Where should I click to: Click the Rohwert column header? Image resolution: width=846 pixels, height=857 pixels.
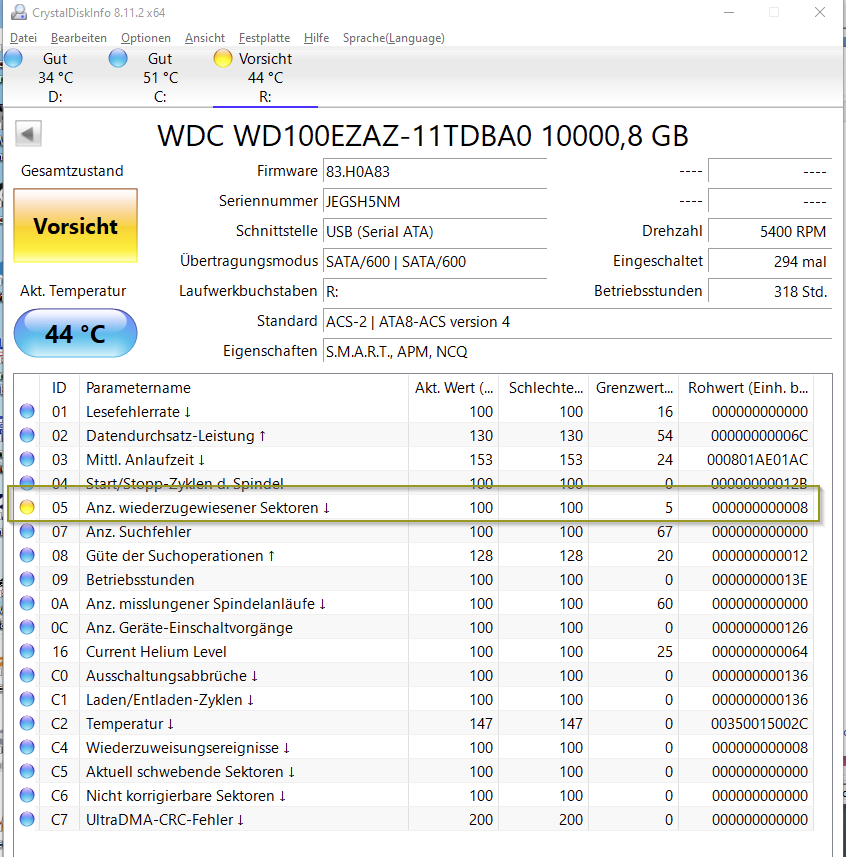[x=746, y=388]
